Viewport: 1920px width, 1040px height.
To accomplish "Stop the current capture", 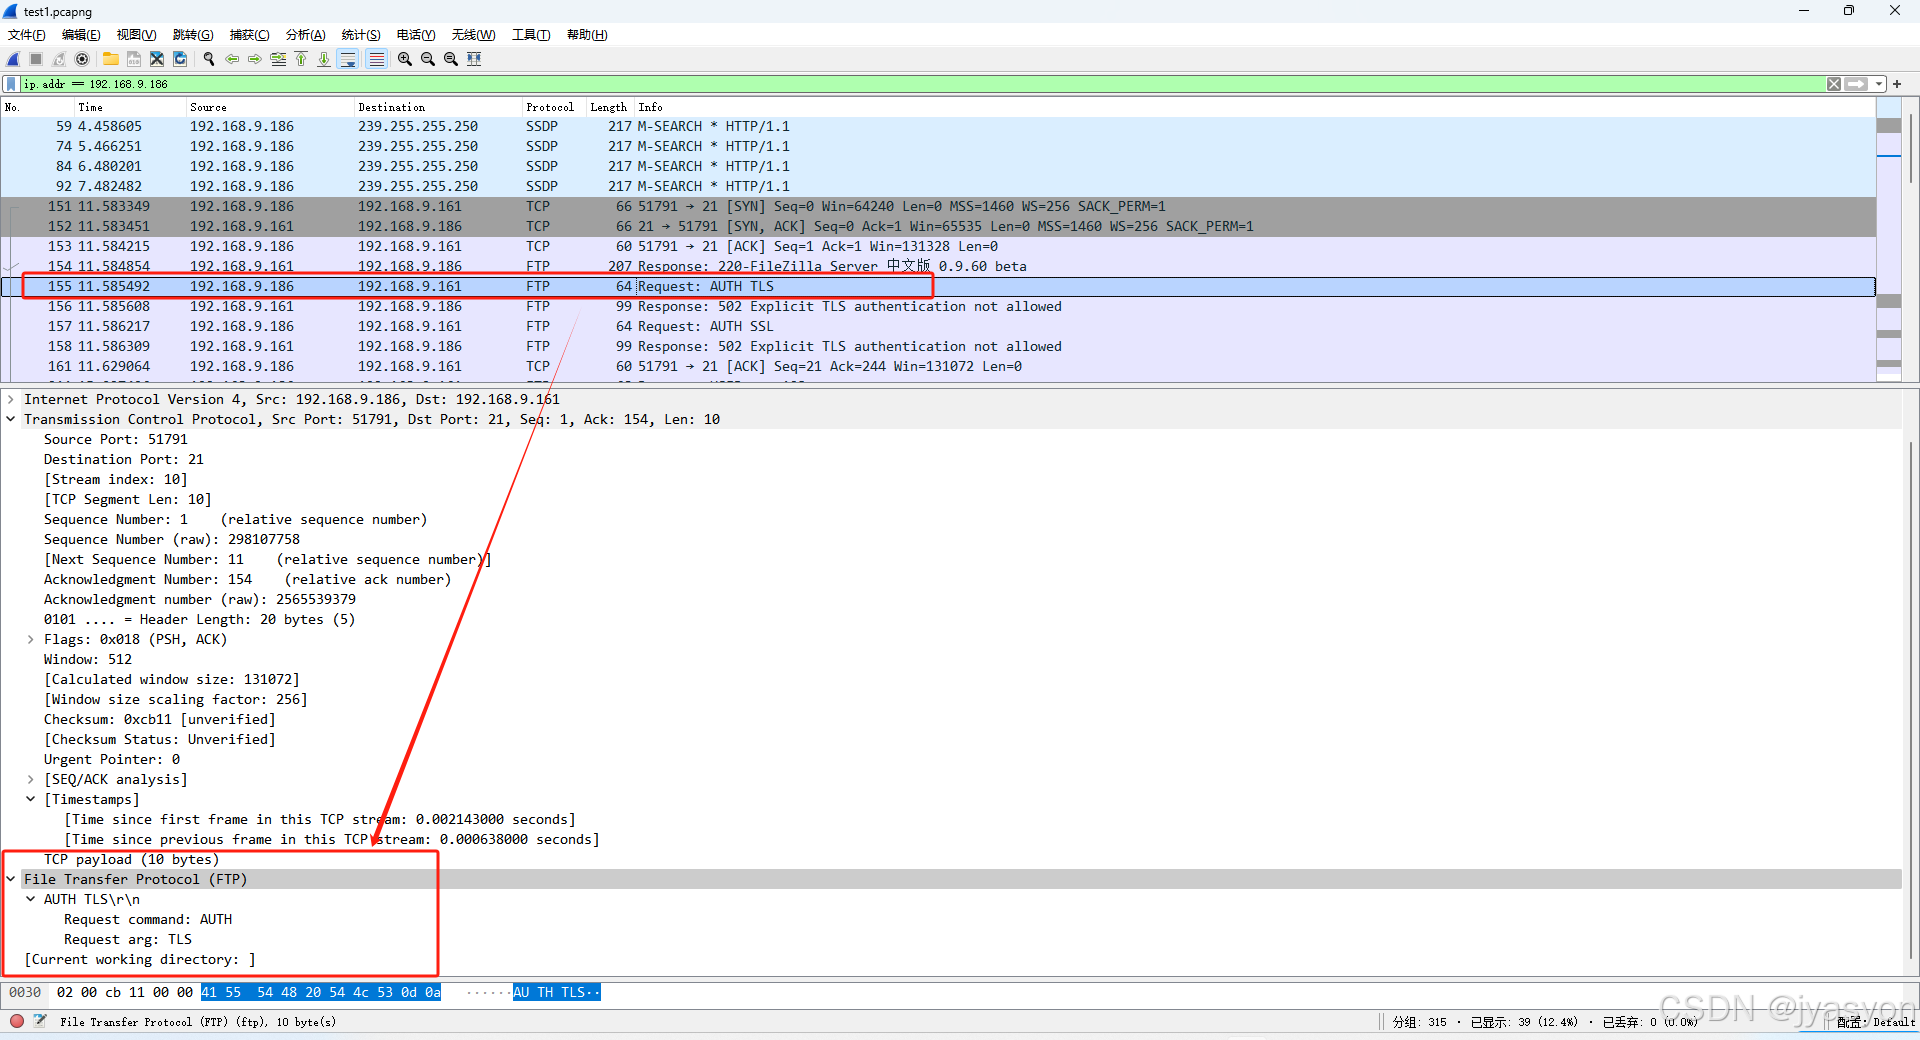I will (x=34, y=59).
